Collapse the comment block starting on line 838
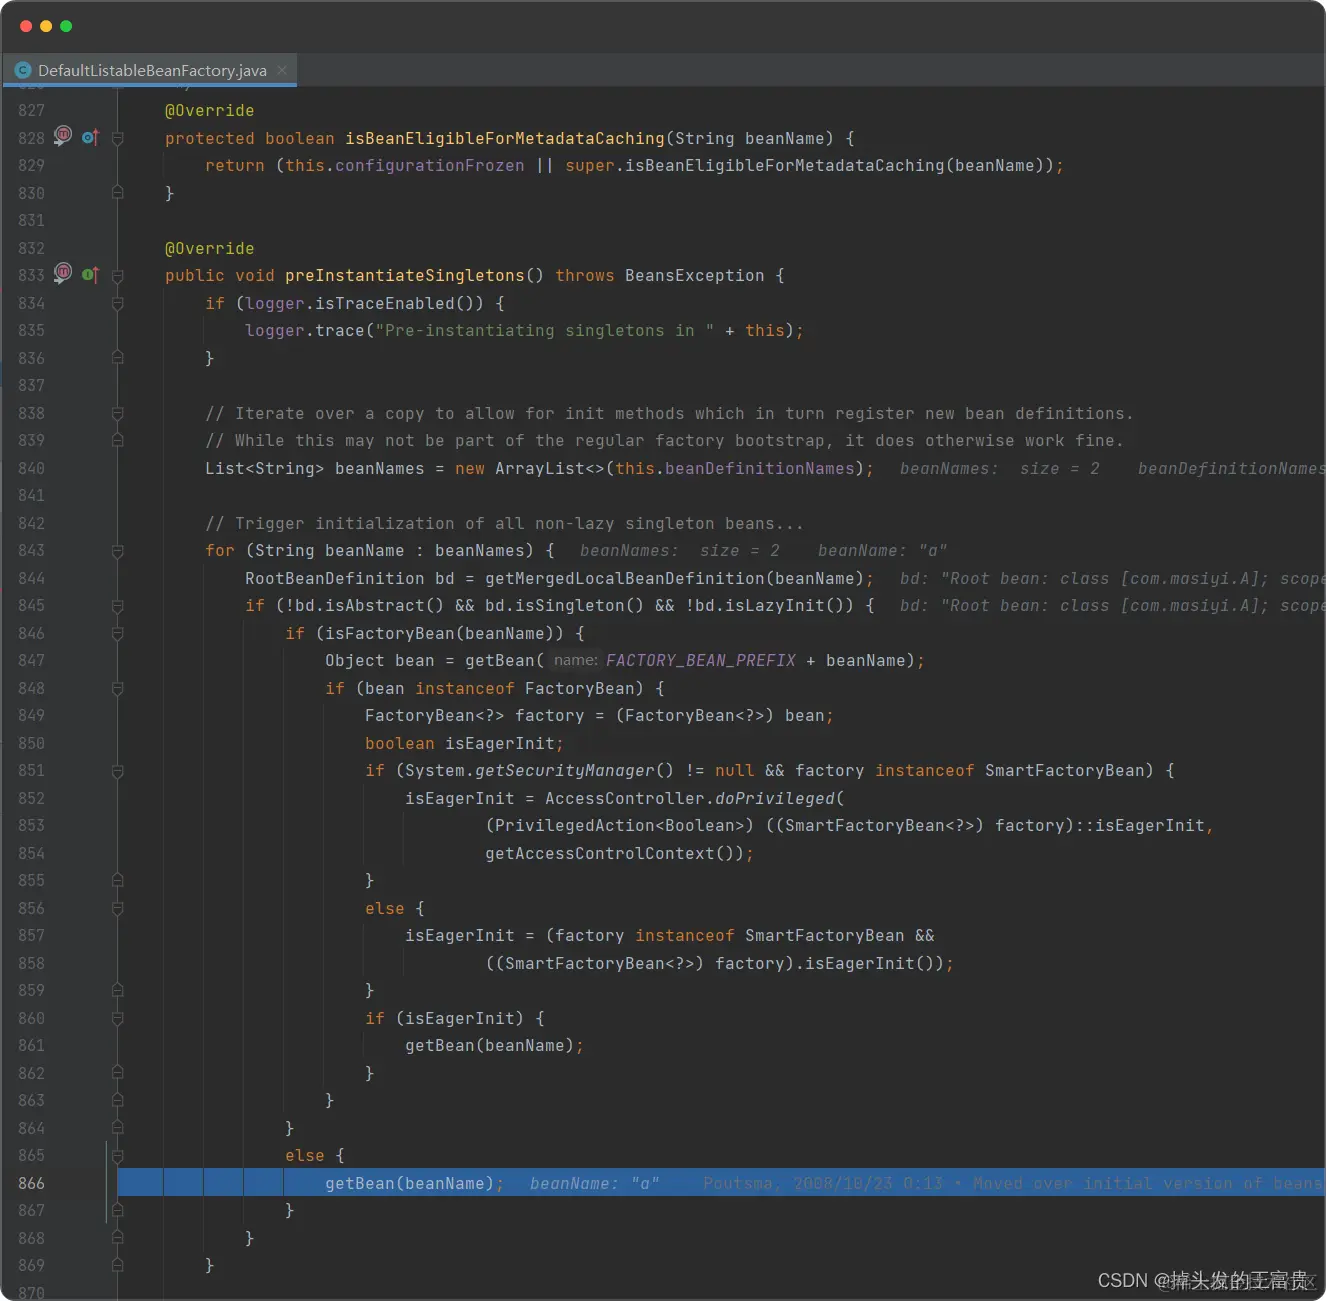The height and width of the screenshot is (1301, 1326). coord(118,413)
